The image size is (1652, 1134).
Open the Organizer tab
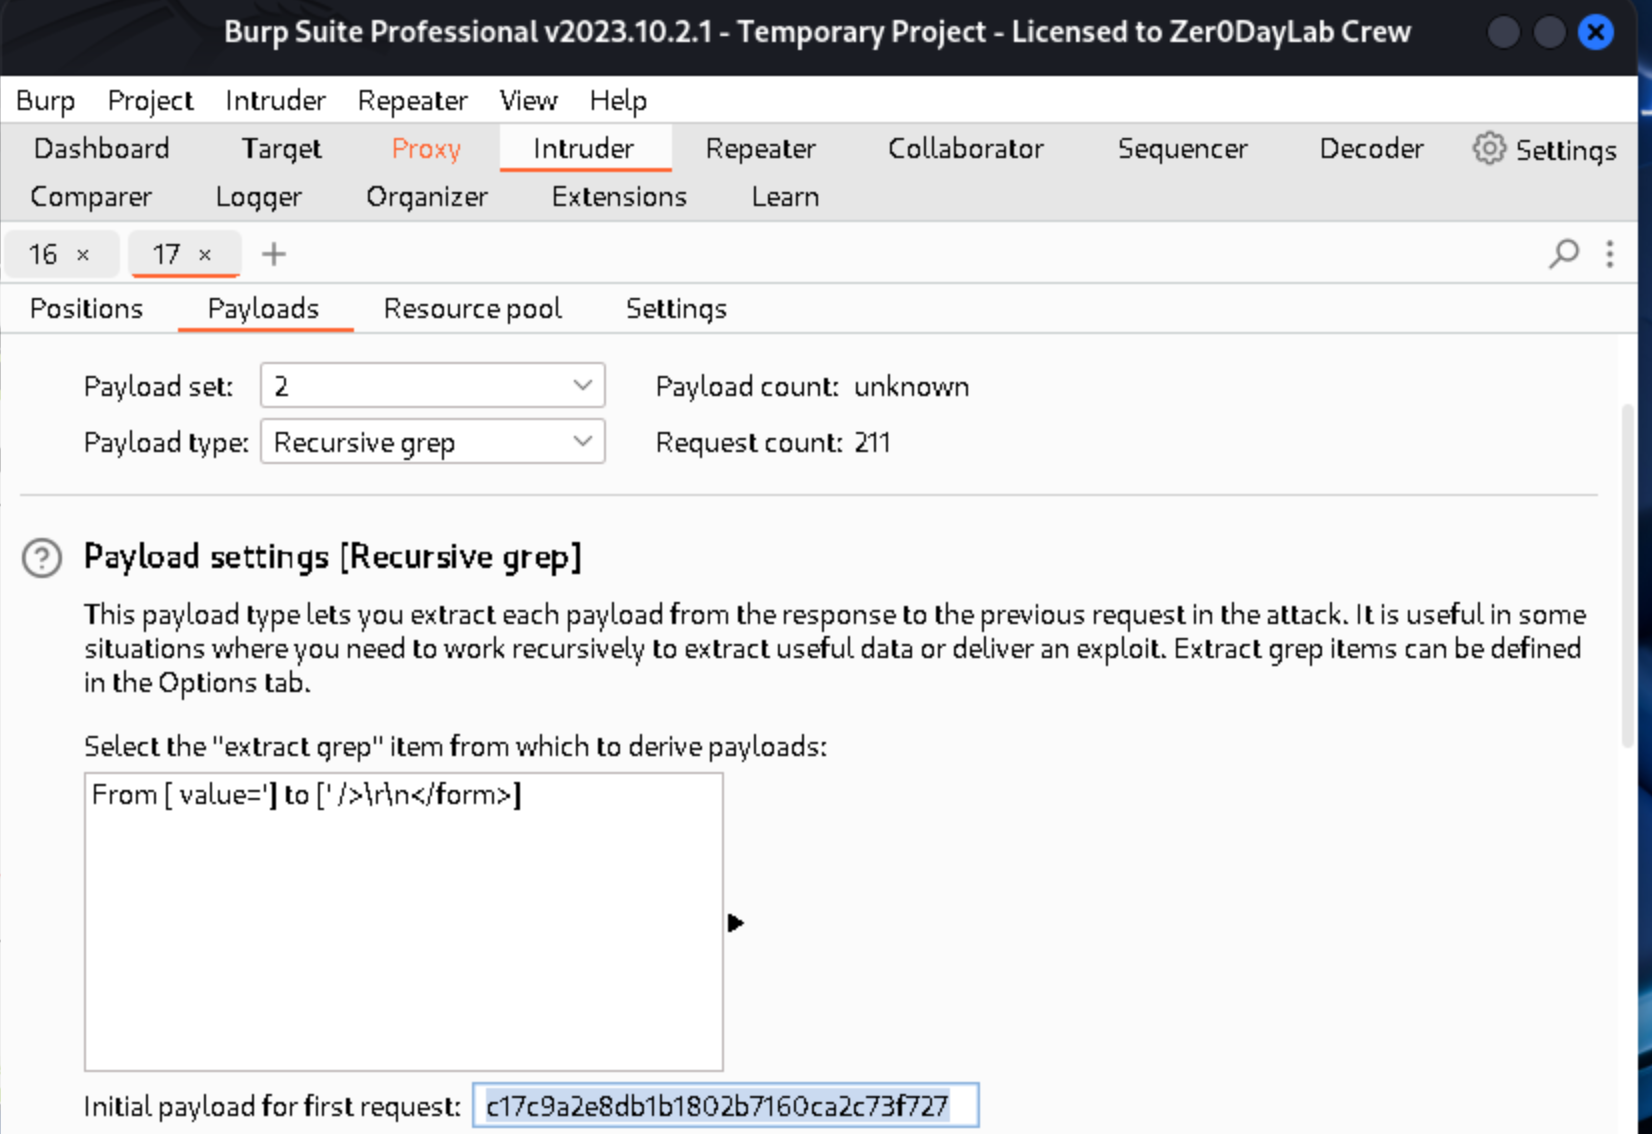(x=427, y=197)
